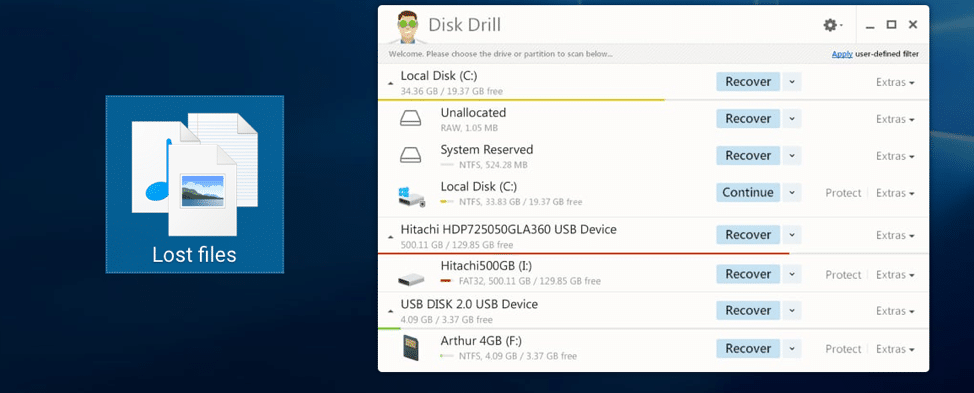Open Continue options dropdown for Local Disk (C:) partition
The height and width of the screenshot is (393, 974).
791,192
